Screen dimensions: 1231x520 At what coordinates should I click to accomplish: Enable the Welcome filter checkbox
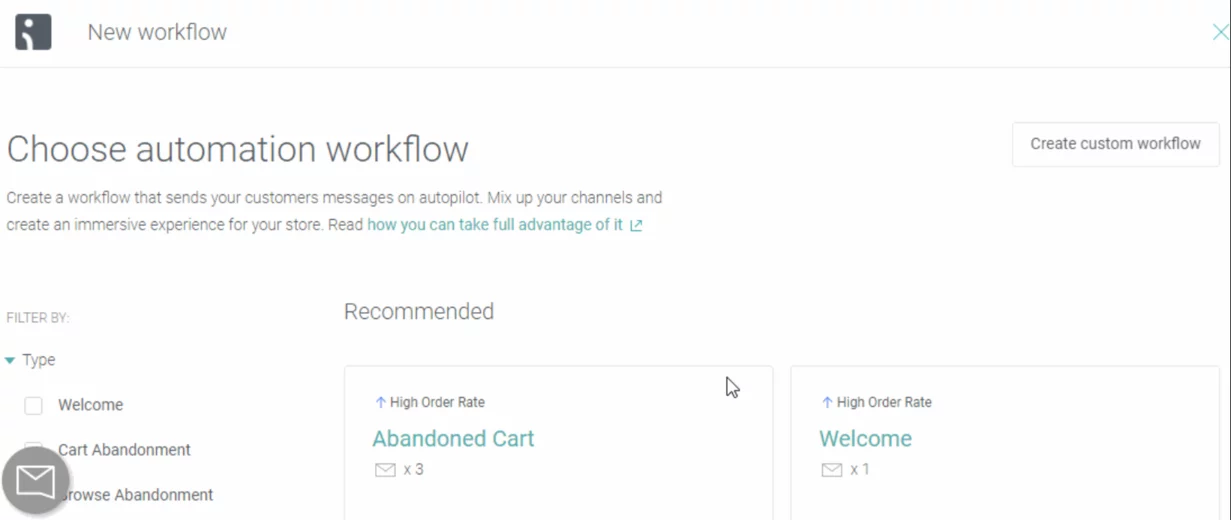click(34, 405)
